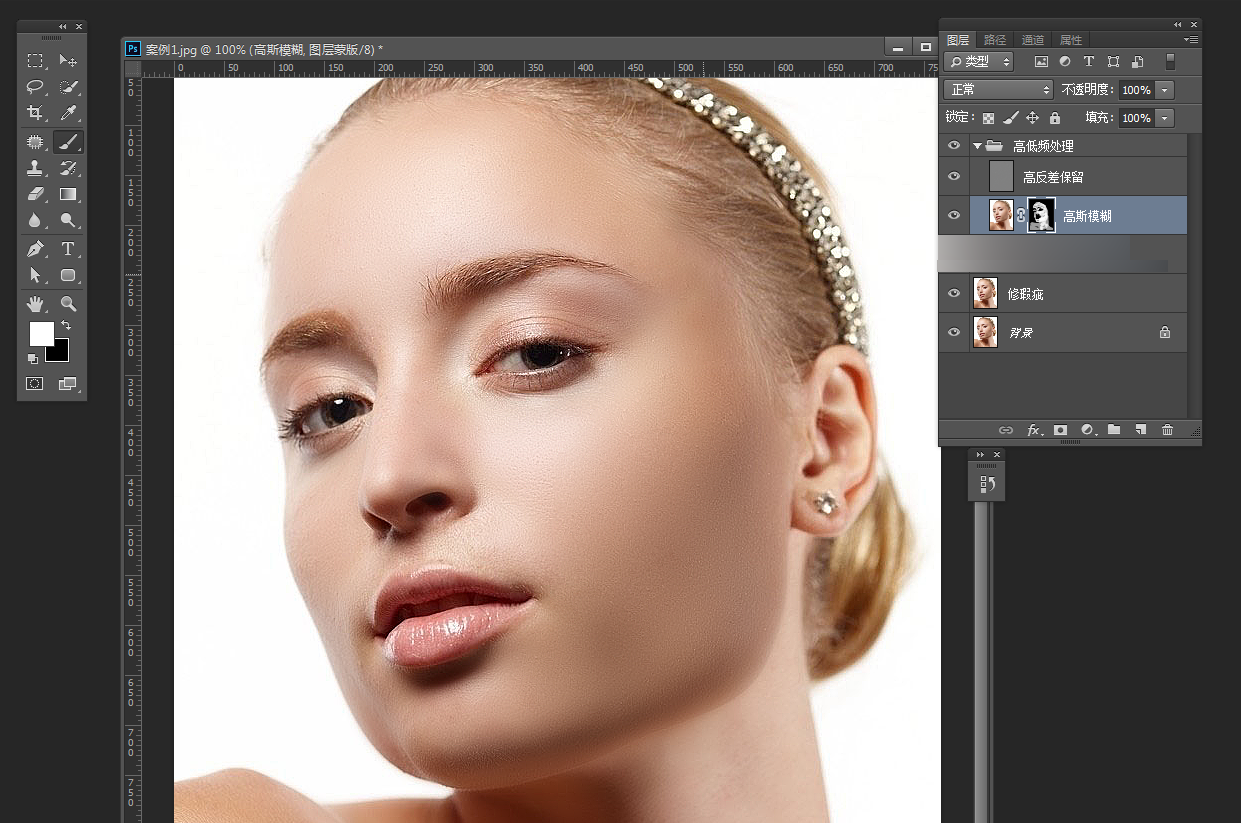
Task: Open the History panel icon
Action: tap(987, 484)
